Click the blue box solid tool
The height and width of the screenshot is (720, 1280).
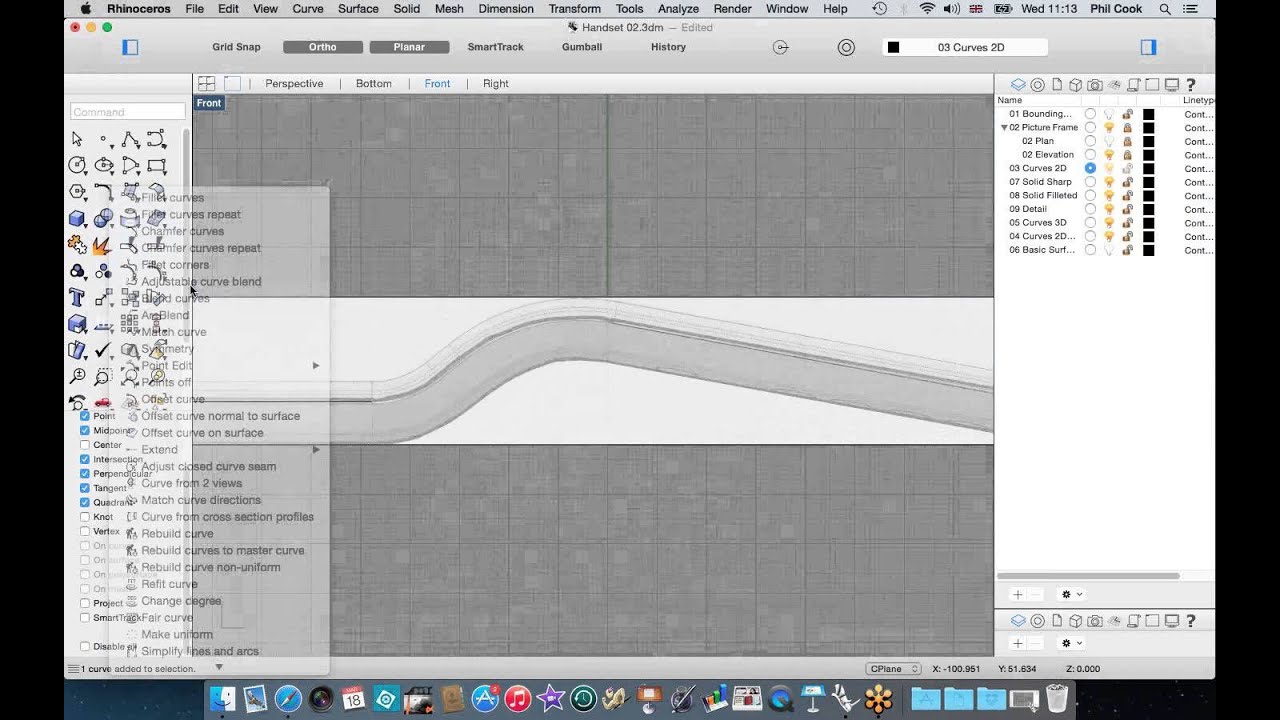pyautogui.click(x=77, y=218)
